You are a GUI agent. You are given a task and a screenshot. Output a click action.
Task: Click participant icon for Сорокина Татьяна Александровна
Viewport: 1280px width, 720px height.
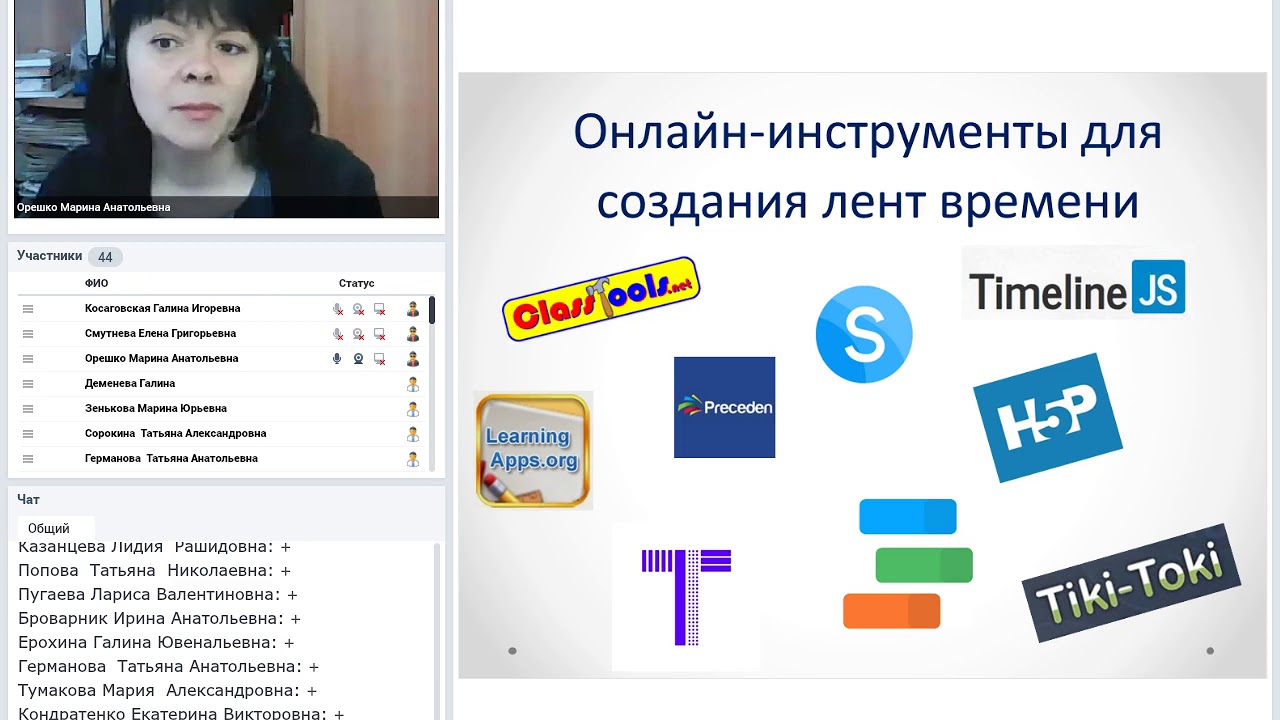pyautogui.click(x=413, y=434)
